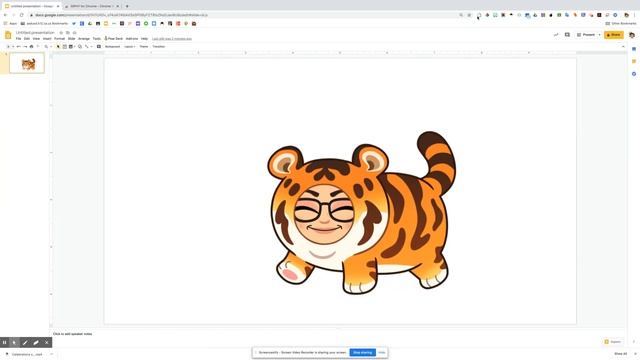Show the side panel via bottom chevron
This screenshot has height=360, width=640.
(634, 342)
